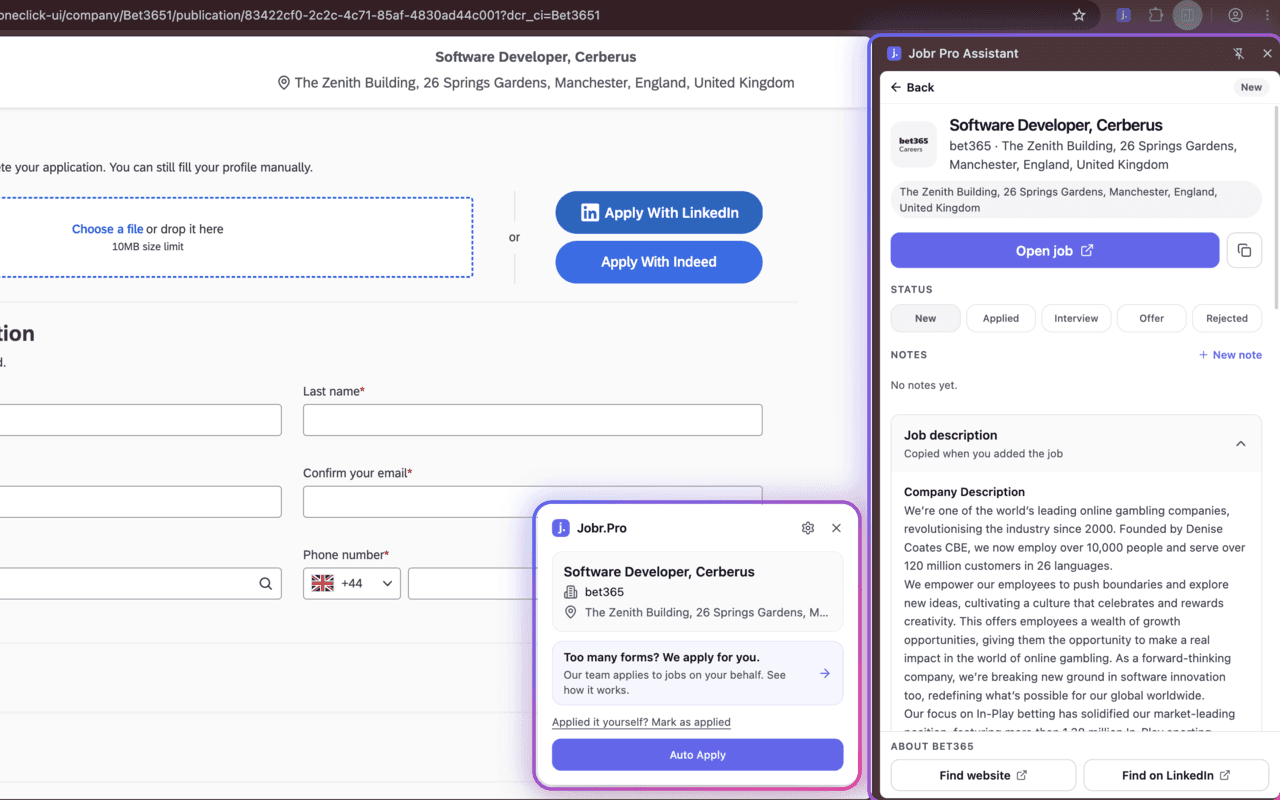Open Jobr.Pro popup settings gear

pyautogui.click(x=808, y=528)
